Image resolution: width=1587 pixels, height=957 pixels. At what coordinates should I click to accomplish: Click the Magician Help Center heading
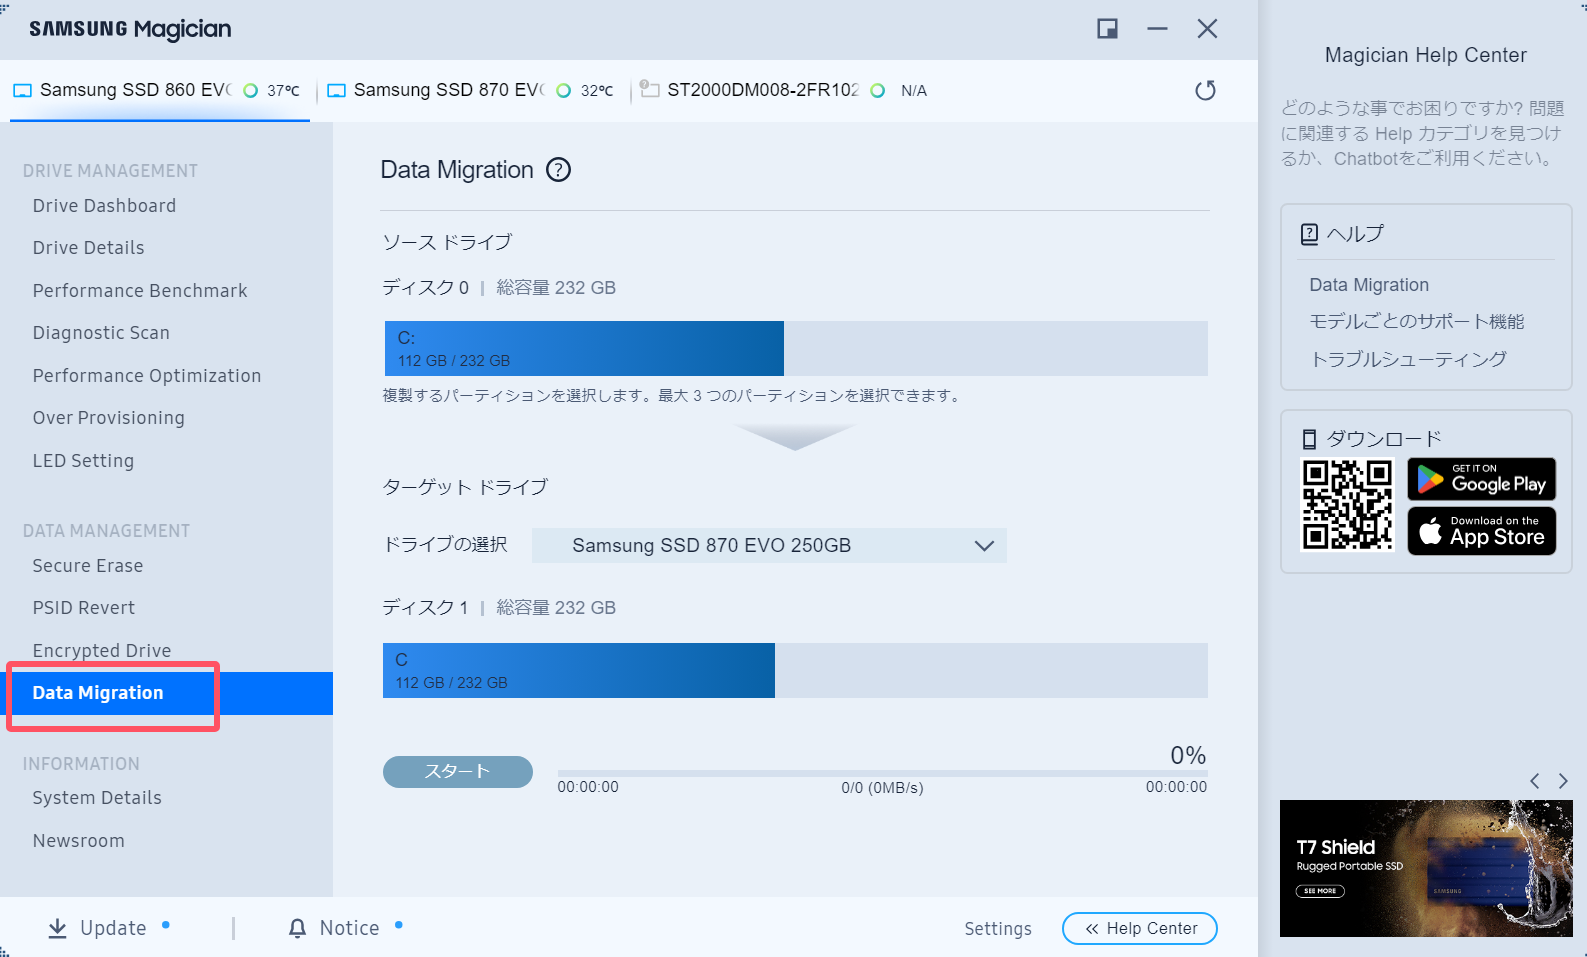coord(1426,55)
